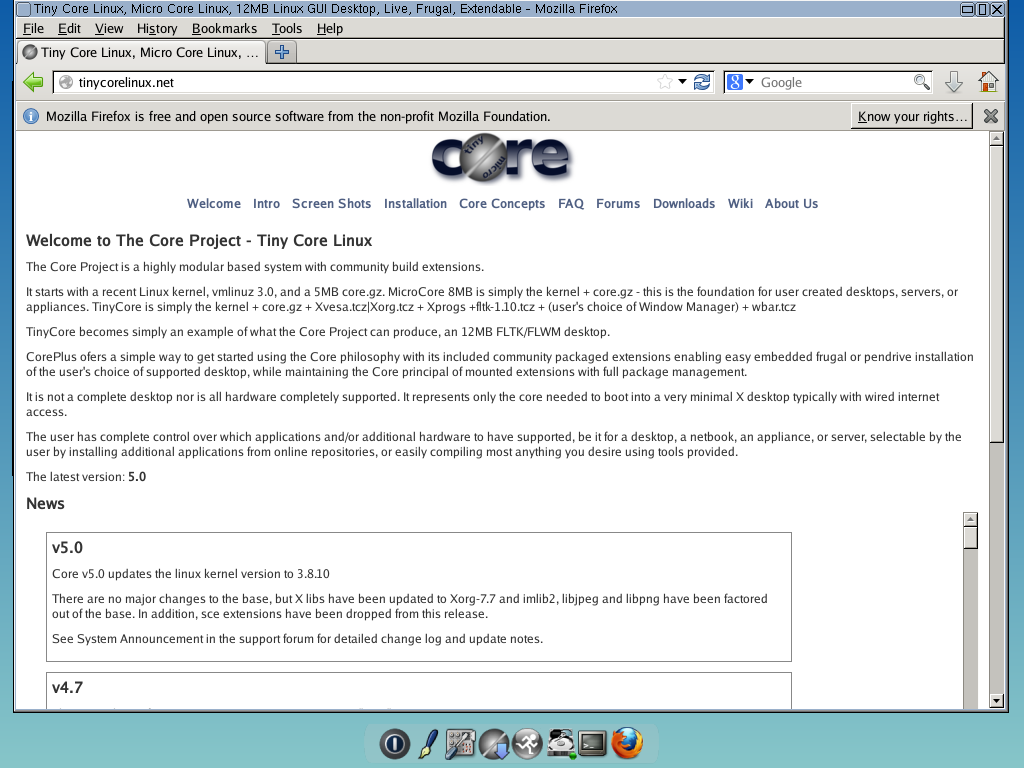The width and height of the screenshot is (1024, 768).
Task: Bookmark this page with the star icon
Action: click(665, 82)
